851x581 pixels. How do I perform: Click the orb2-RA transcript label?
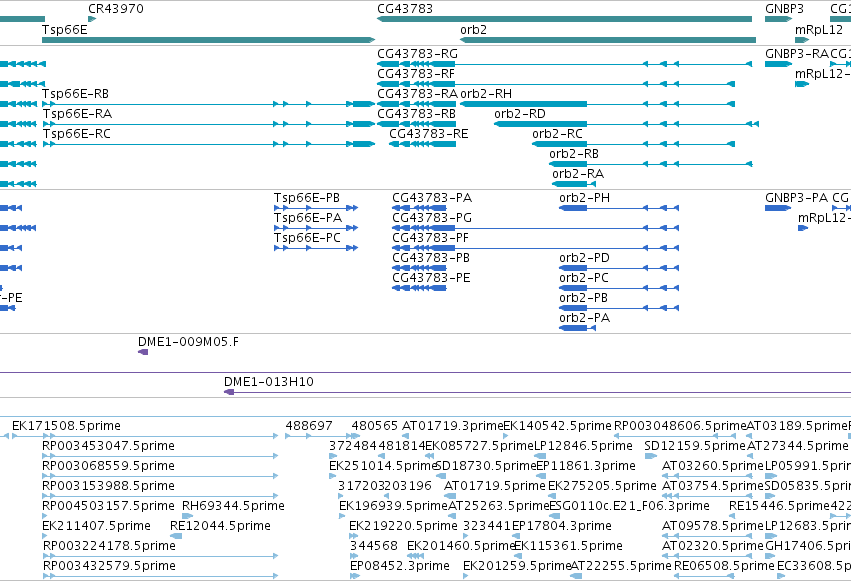point(578,174)
